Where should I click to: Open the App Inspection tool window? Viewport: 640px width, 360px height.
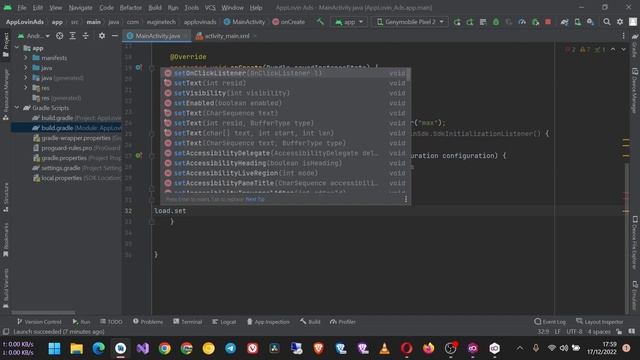268,322
